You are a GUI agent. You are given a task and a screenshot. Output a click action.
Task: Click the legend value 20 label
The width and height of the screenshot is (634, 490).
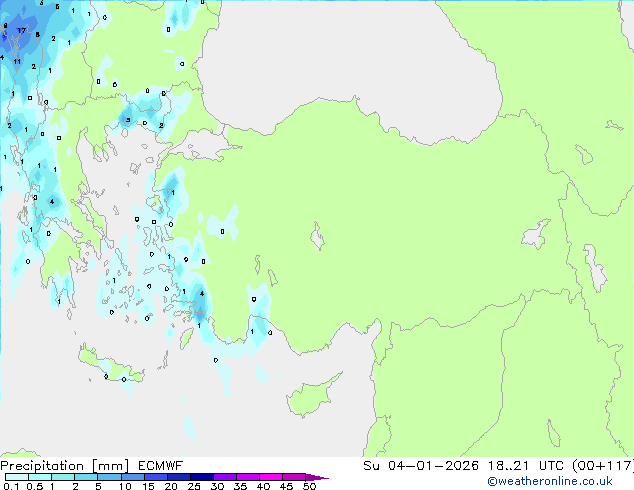tap(171, 487)
